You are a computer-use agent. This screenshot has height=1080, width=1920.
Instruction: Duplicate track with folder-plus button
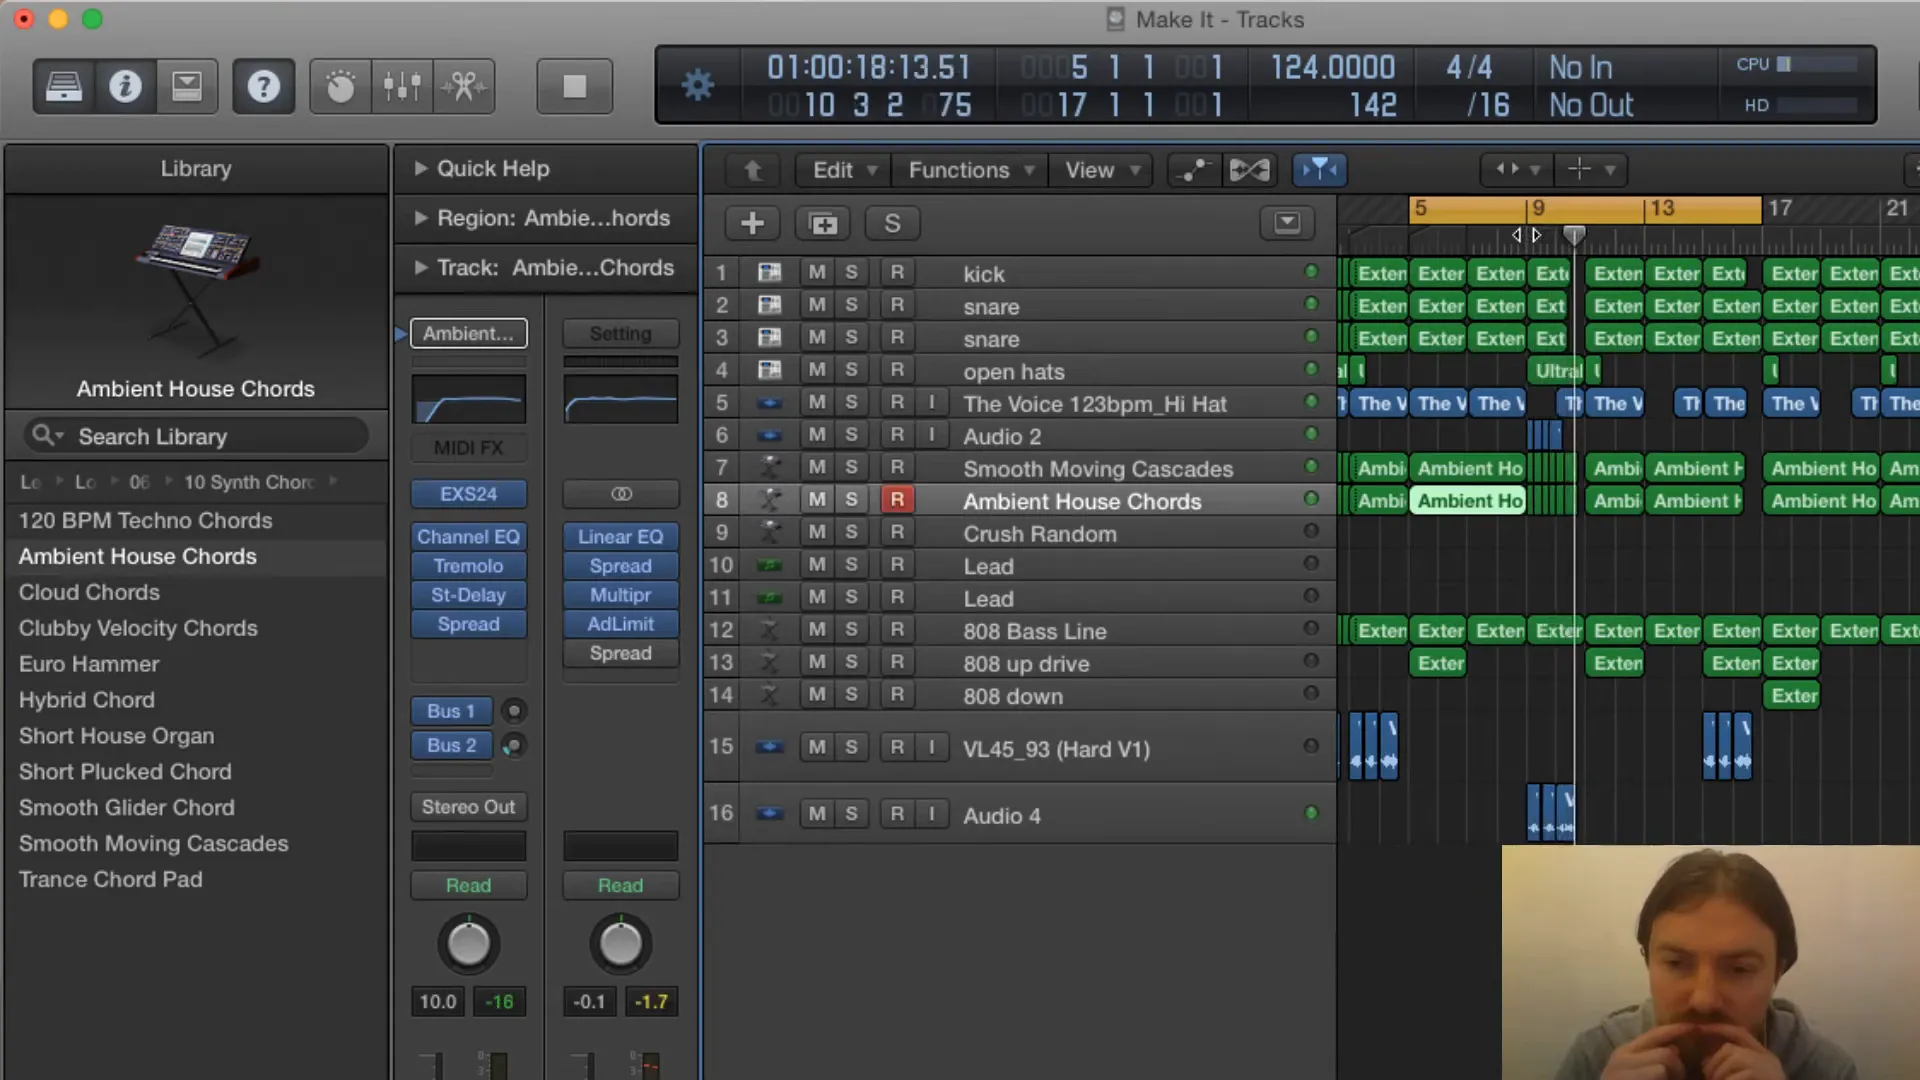point(823,223)
